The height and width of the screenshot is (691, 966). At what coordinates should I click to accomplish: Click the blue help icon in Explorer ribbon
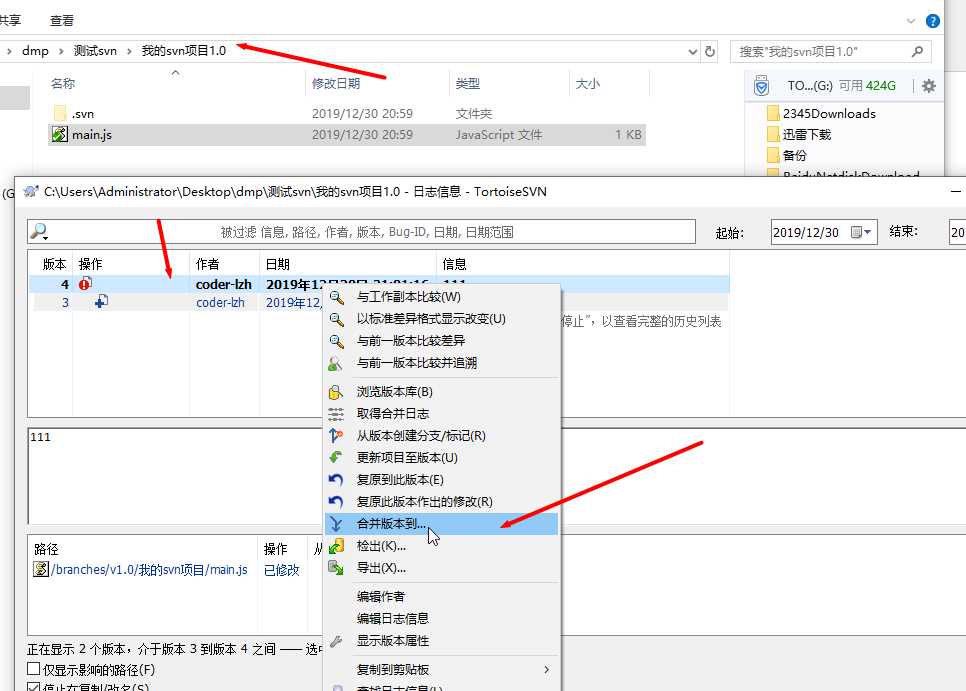933,21
